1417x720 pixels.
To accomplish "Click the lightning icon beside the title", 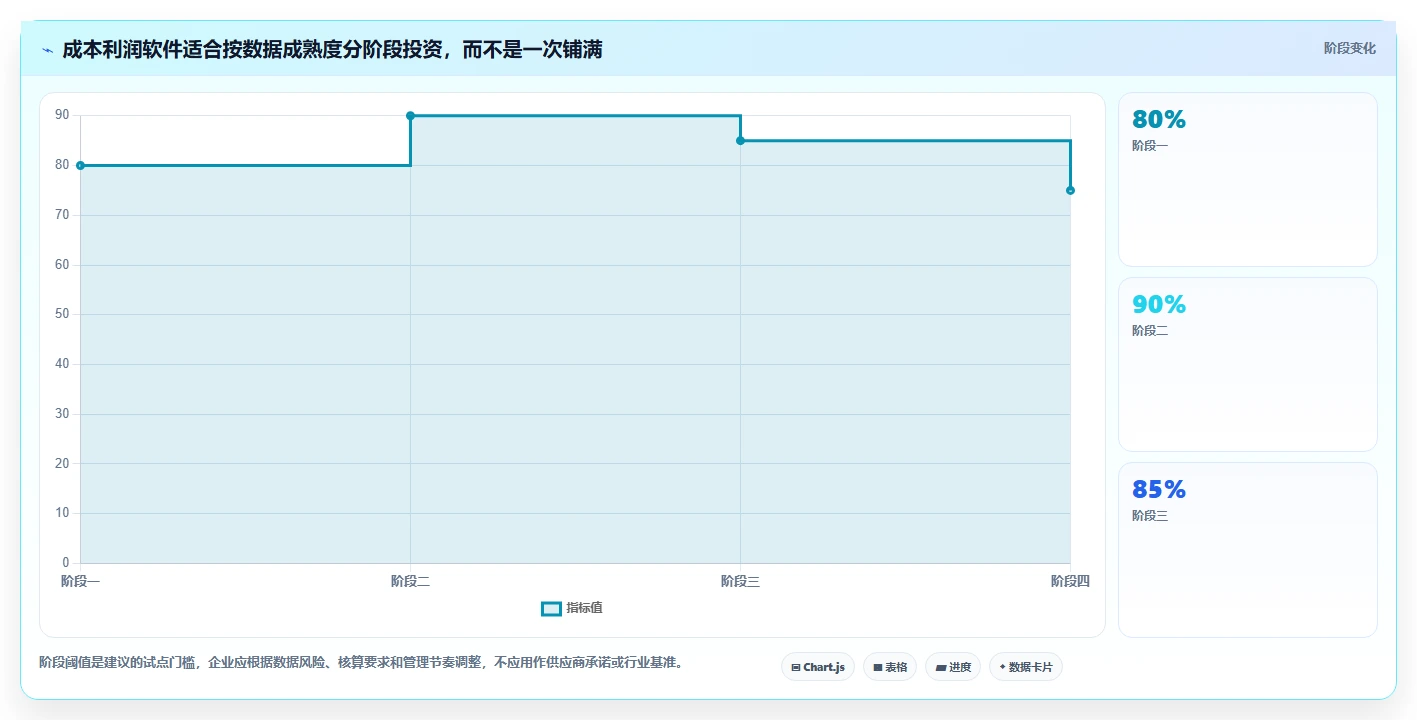I will coord(47,50).
